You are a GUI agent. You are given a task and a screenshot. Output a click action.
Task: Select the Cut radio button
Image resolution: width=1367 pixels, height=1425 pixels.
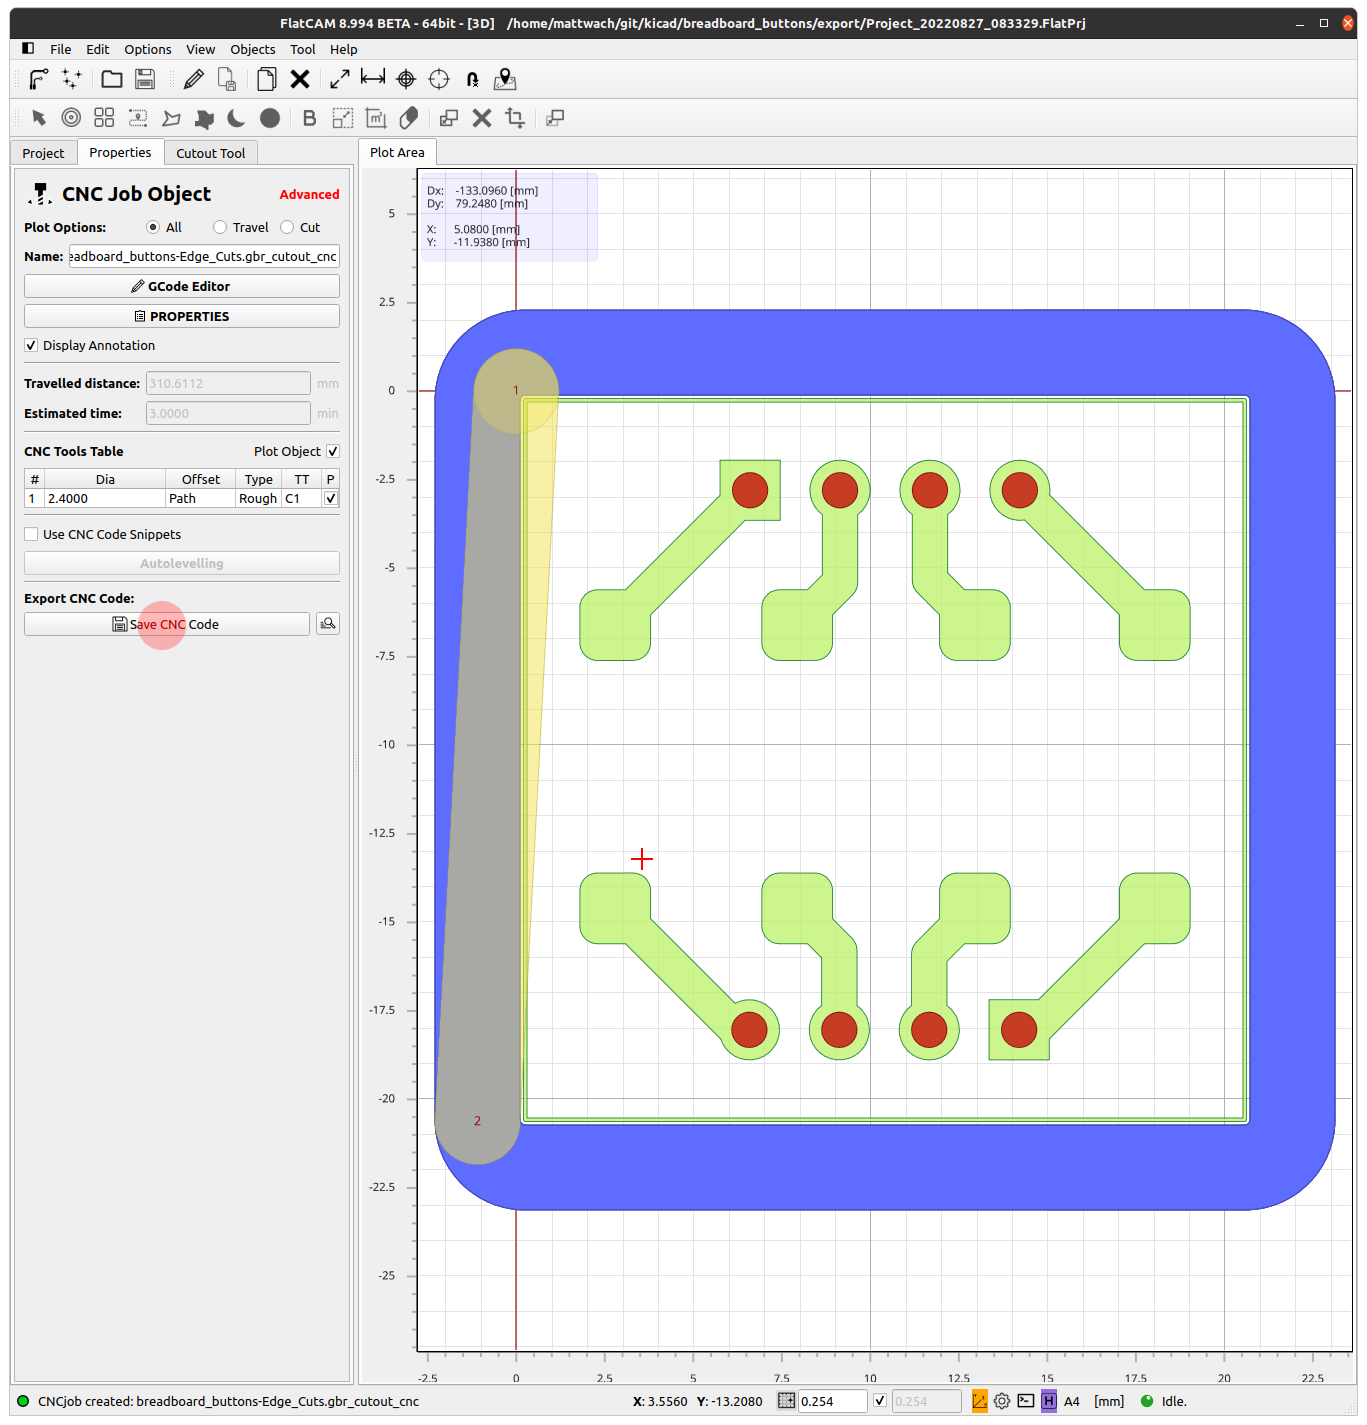pos(286,227)
